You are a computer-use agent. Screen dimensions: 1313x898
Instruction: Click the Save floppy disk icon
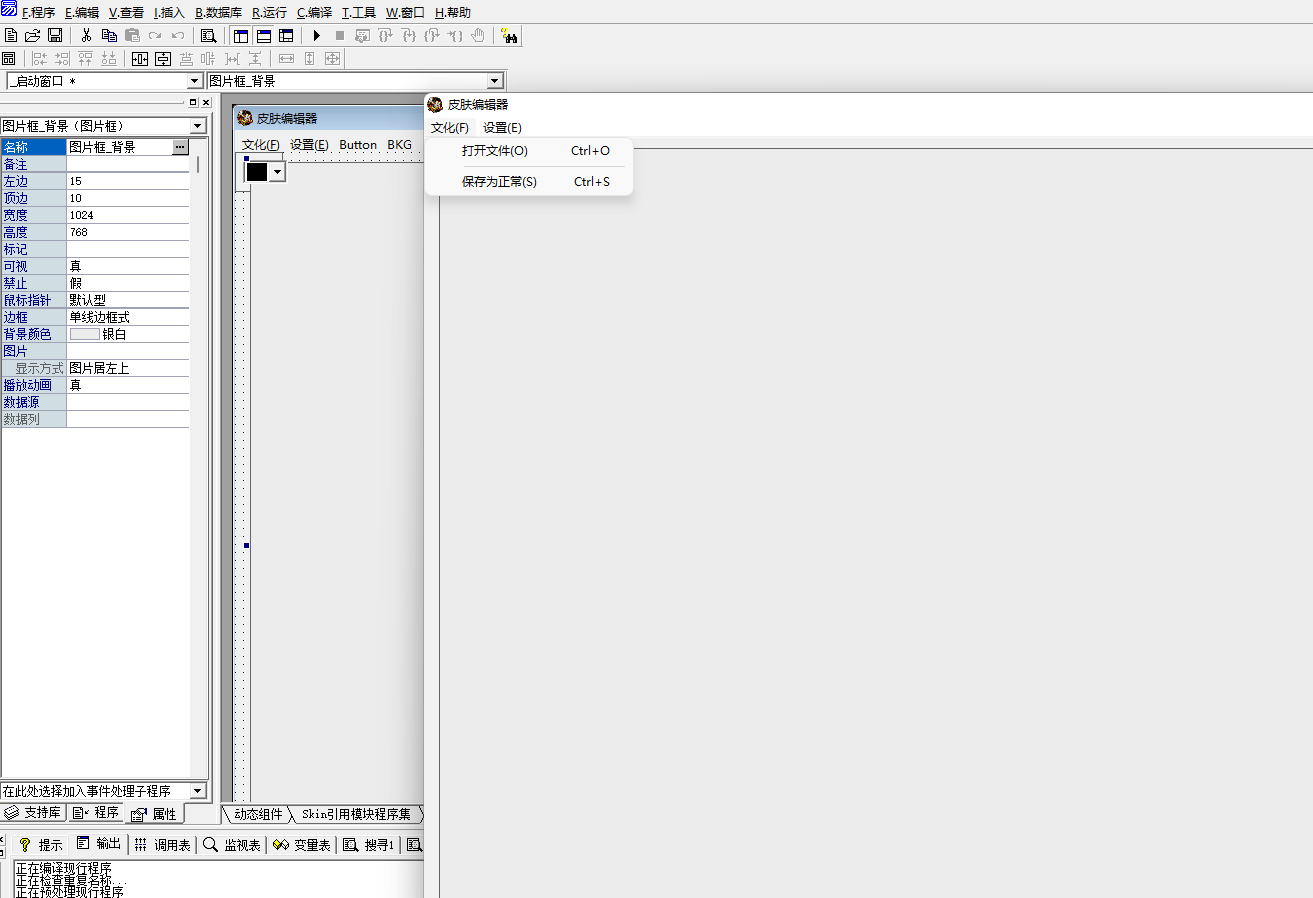tap(55, 36)
